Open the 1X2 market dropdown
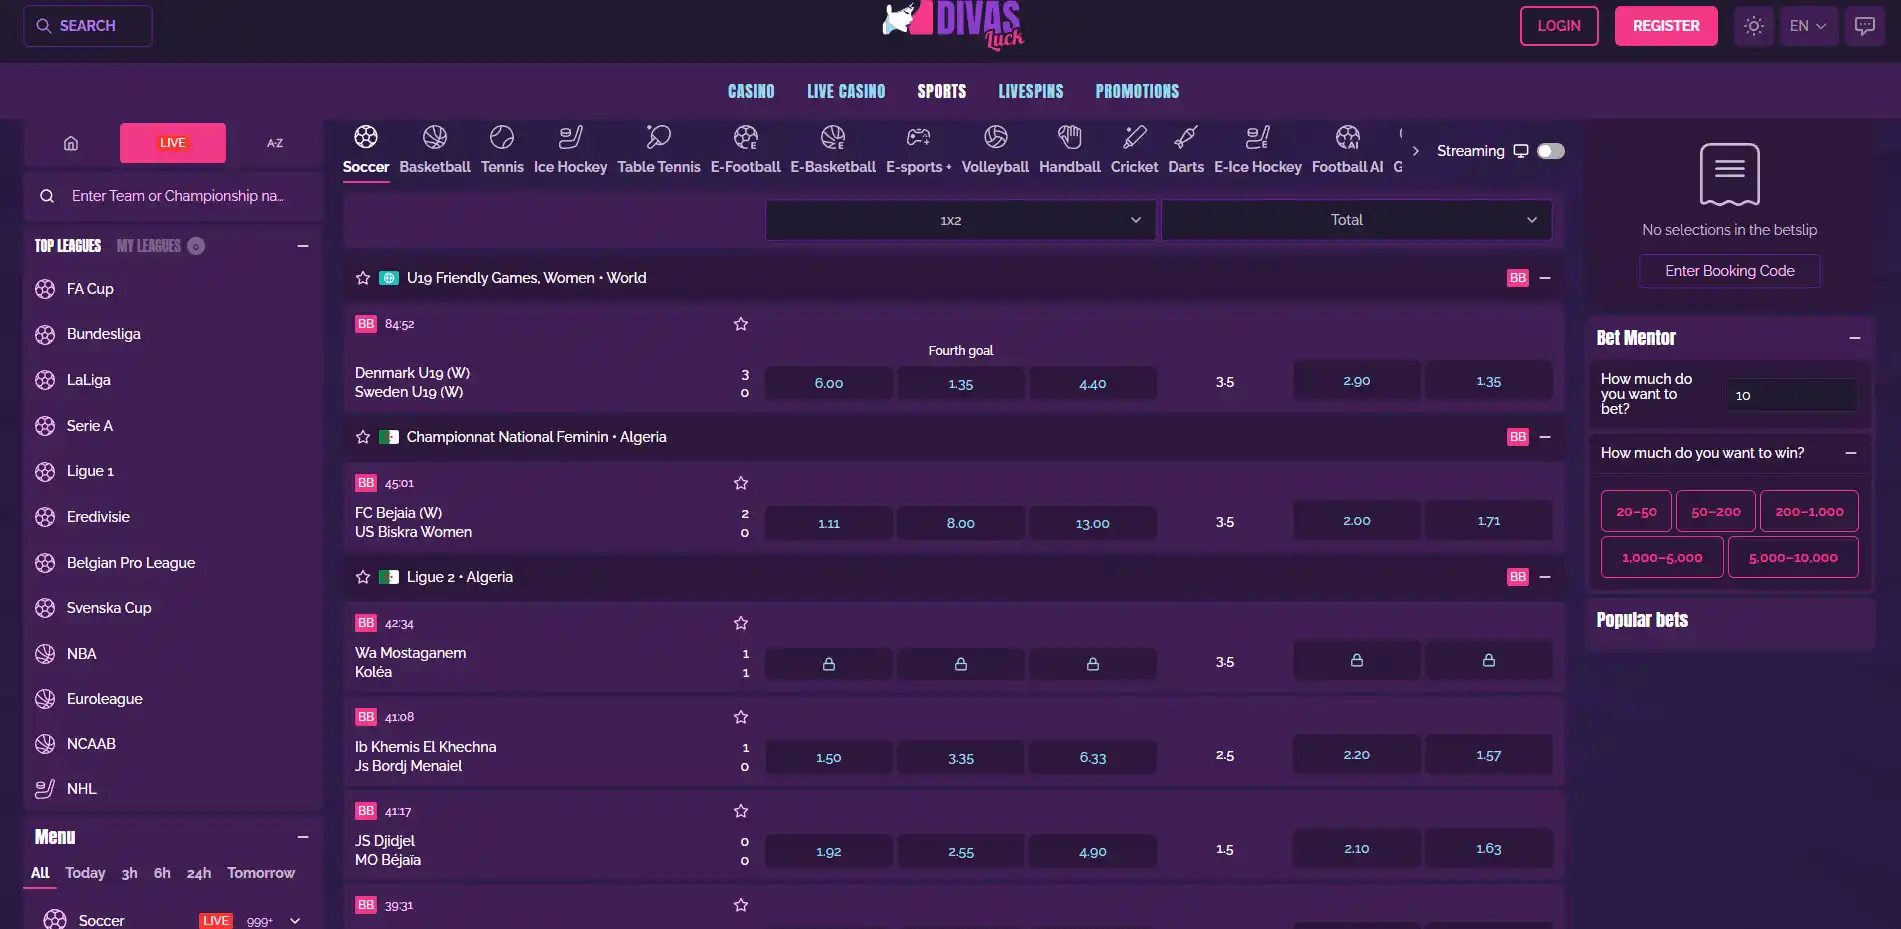This screenshot has height=929, width=1901. click(x=960, y=220)
